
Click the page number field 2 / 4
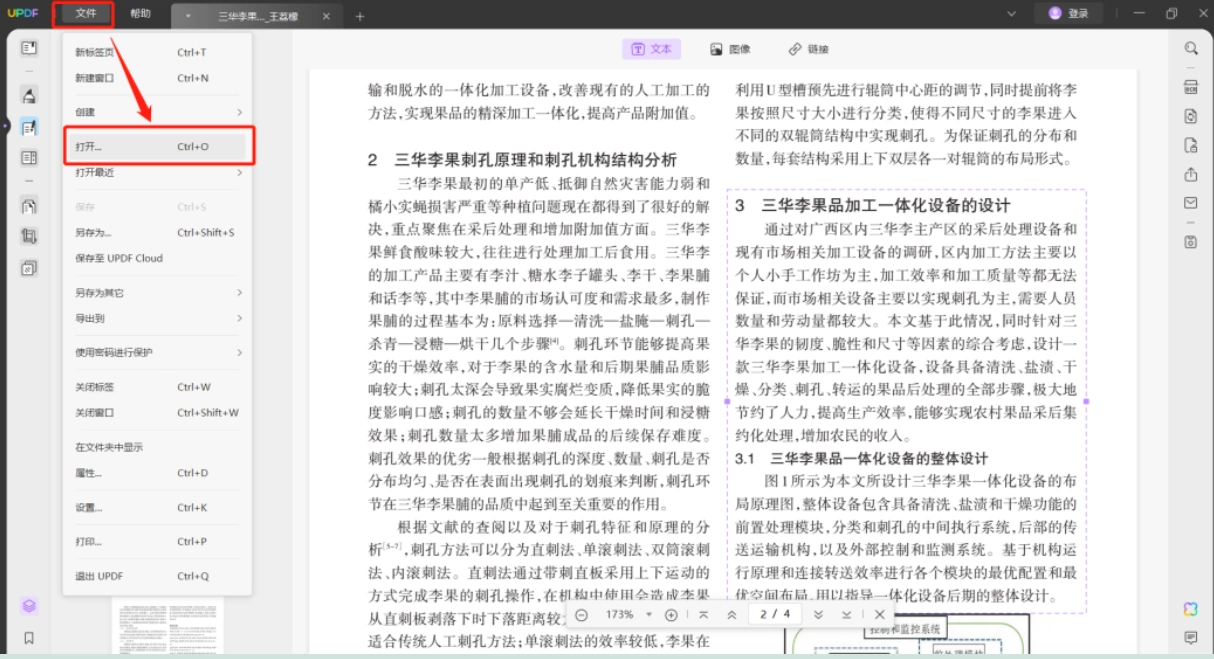(775, 614)
